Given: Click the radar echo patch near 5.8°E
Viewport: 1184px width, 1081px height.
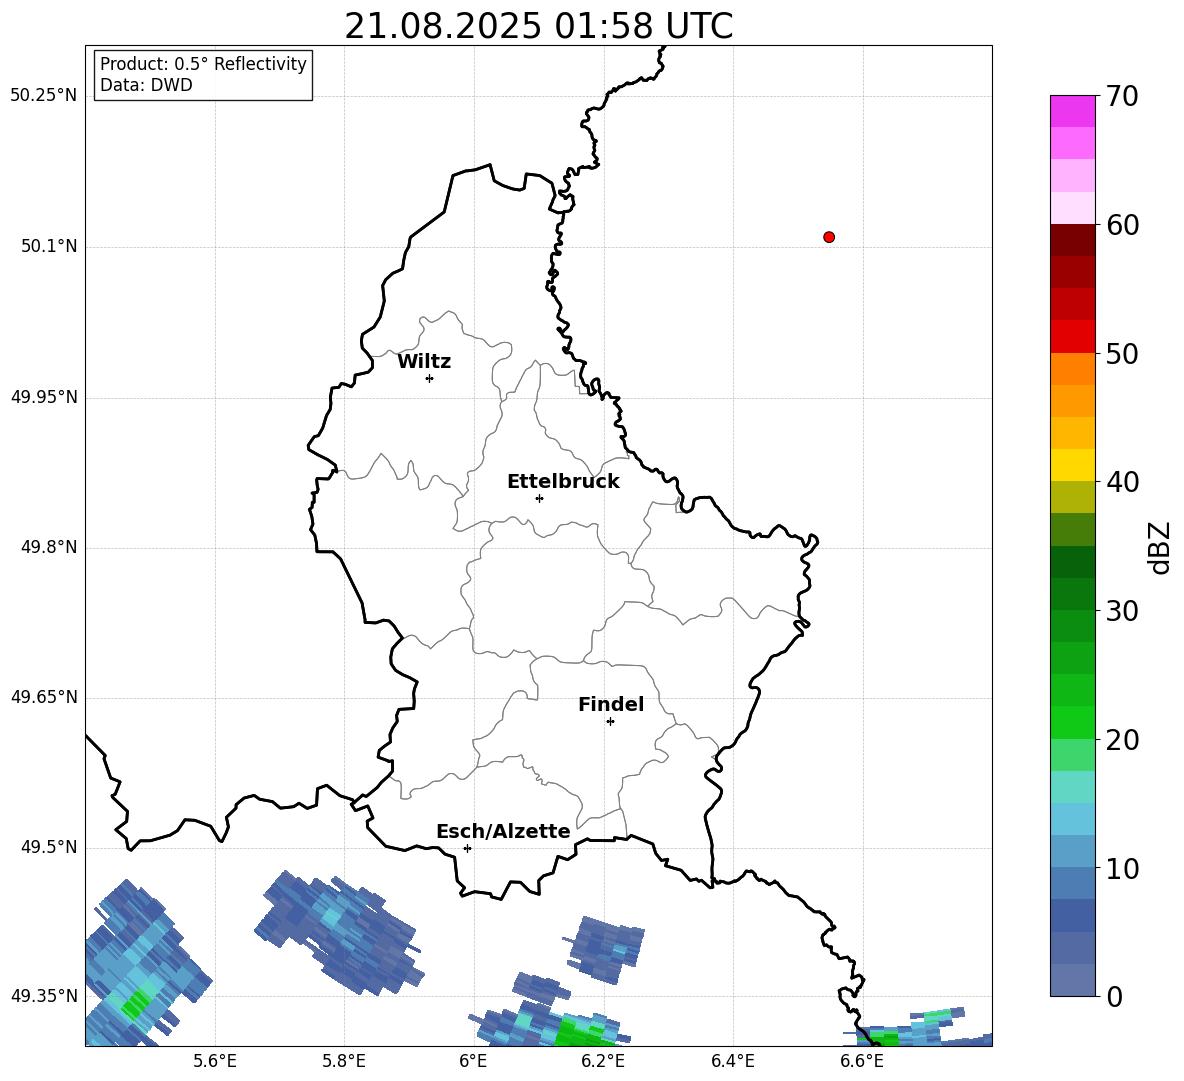Looking at the screenshot, I should pos(338,932).
